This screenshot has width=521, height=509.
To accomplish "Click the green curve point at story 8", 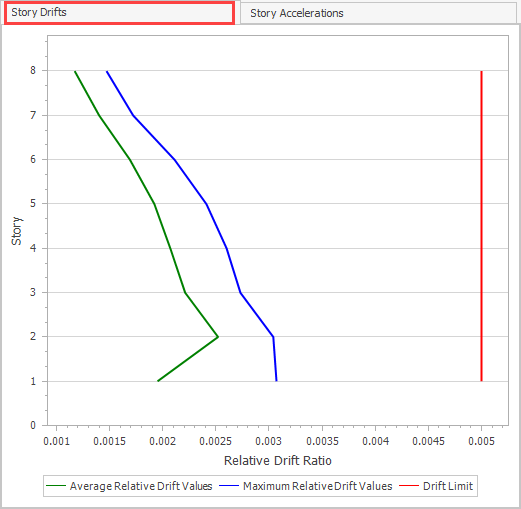I will (75, 71).
